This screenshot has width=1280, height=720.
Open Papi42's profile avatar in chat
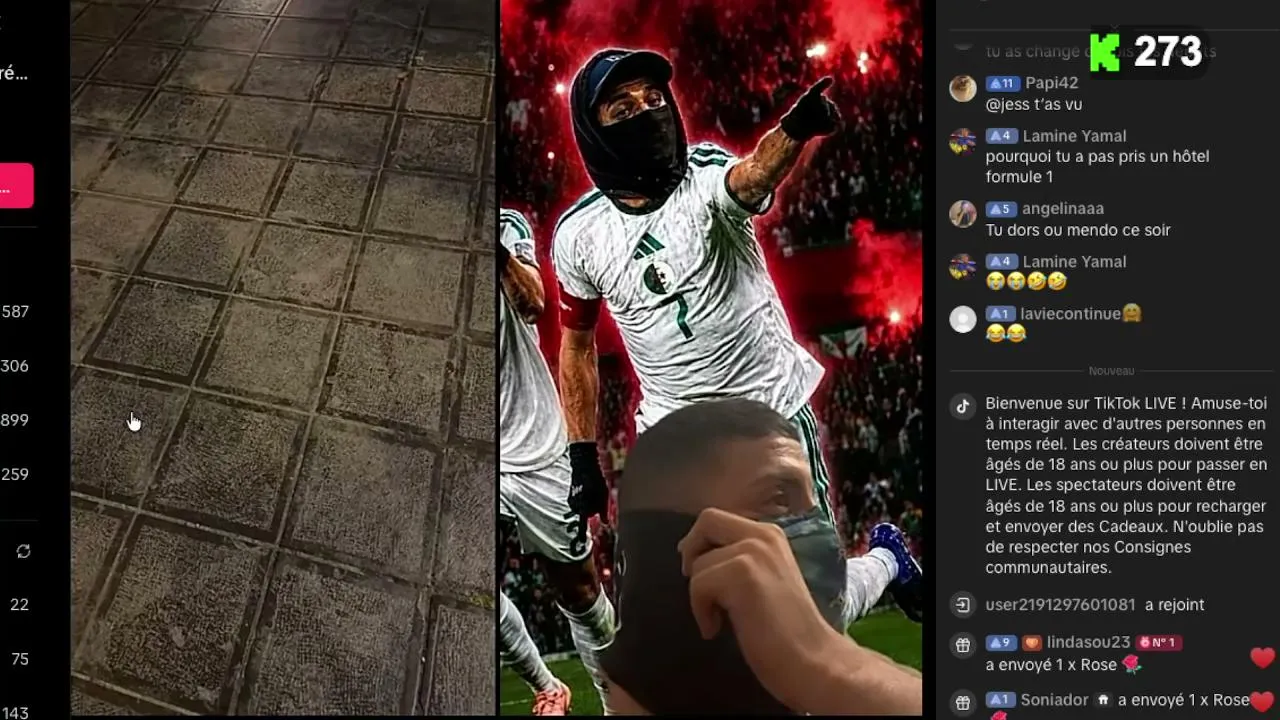(963, 88)
